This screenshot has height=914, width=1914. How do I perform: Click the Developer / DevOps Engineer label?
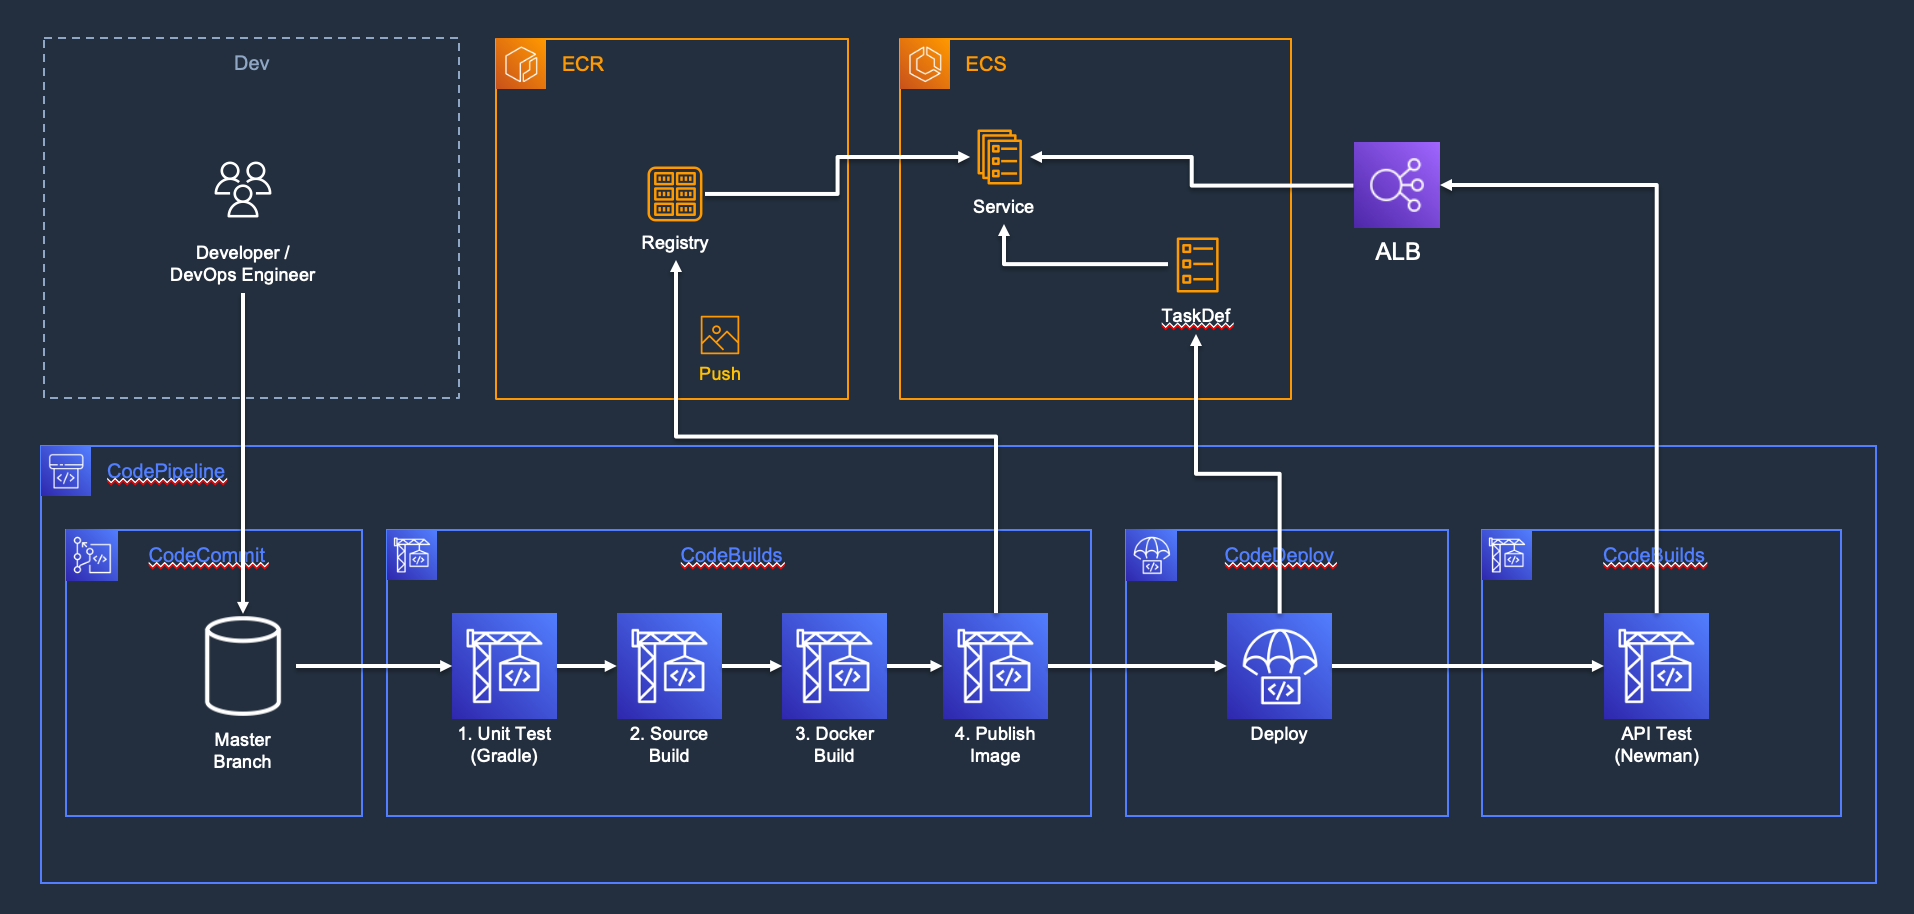pyautogui.click(x=242, y=264)
